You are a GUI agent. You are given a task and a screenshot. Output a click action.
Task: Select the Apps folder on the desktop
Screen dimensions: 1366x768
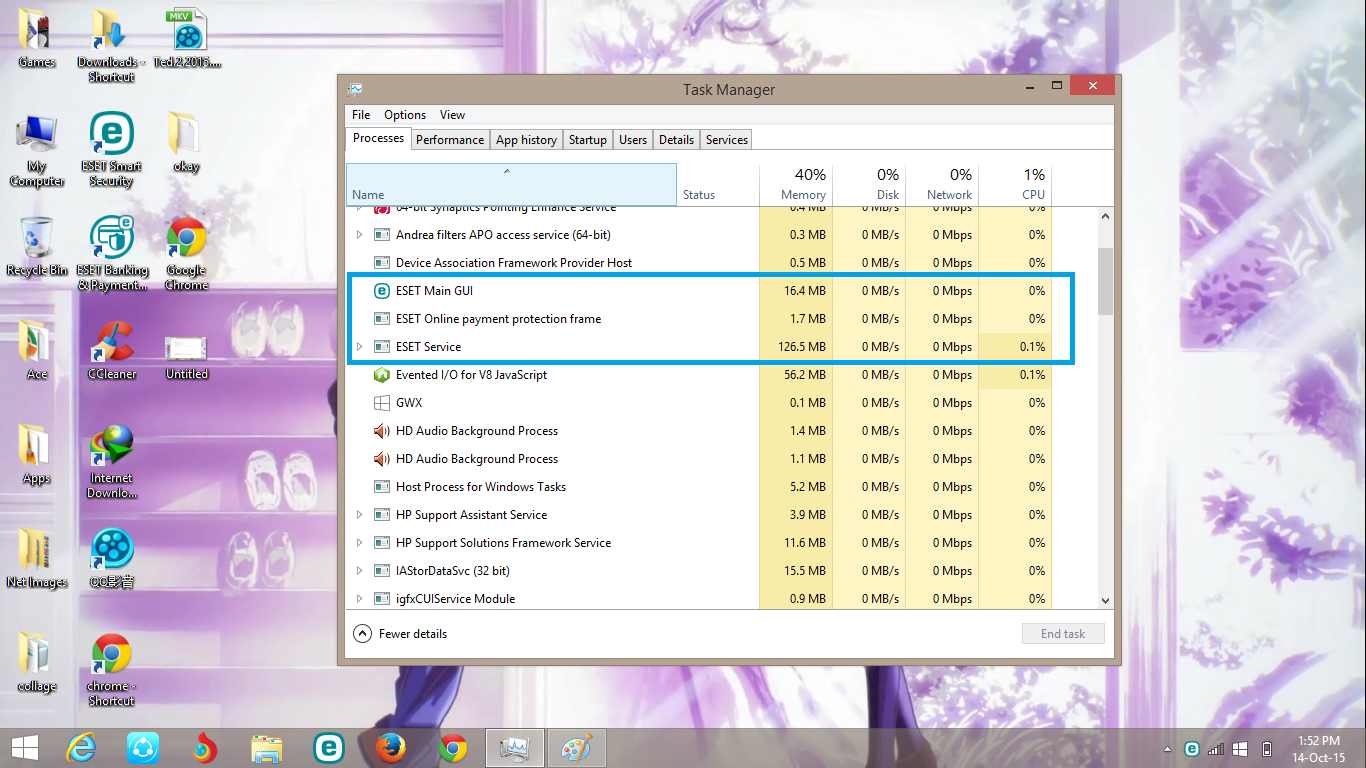(x=37, y=454)
